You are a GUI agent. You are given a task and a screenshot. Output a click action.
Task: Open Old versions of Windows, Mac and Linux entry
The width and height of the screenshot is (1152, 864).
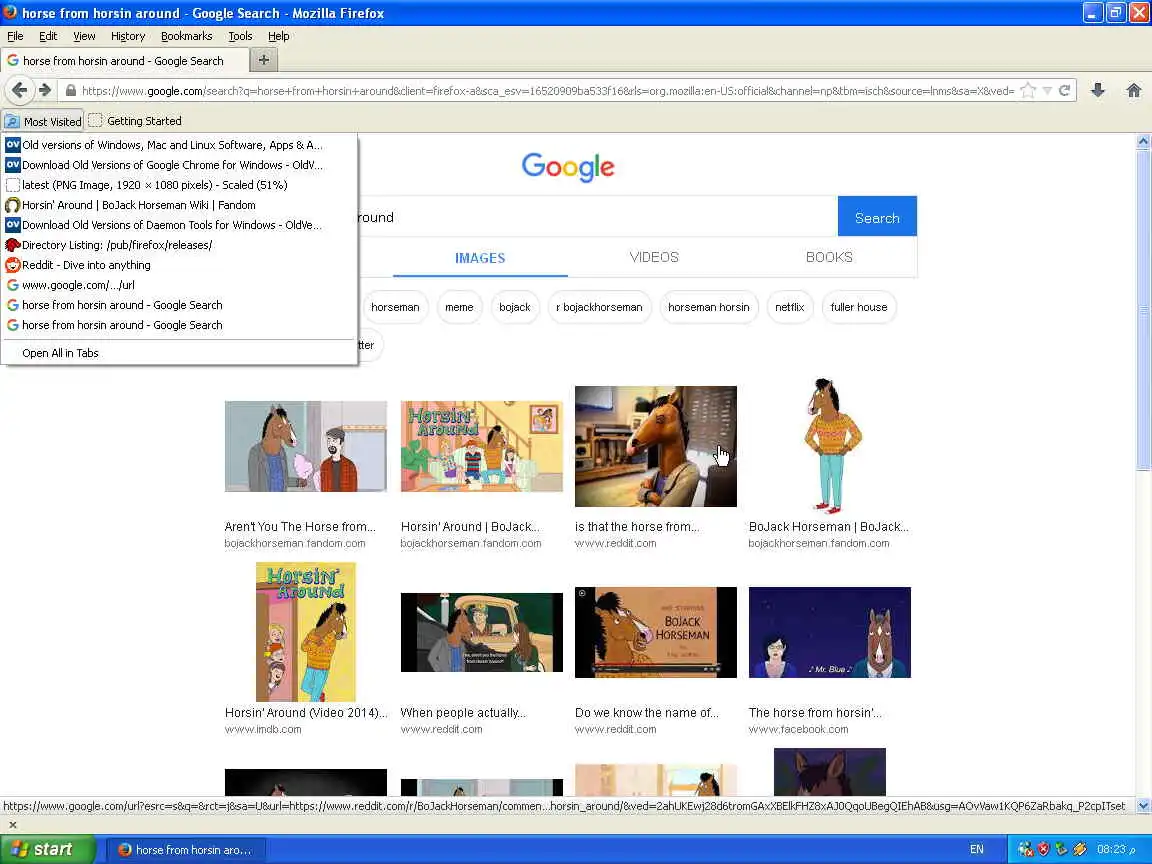click(179, 145)
